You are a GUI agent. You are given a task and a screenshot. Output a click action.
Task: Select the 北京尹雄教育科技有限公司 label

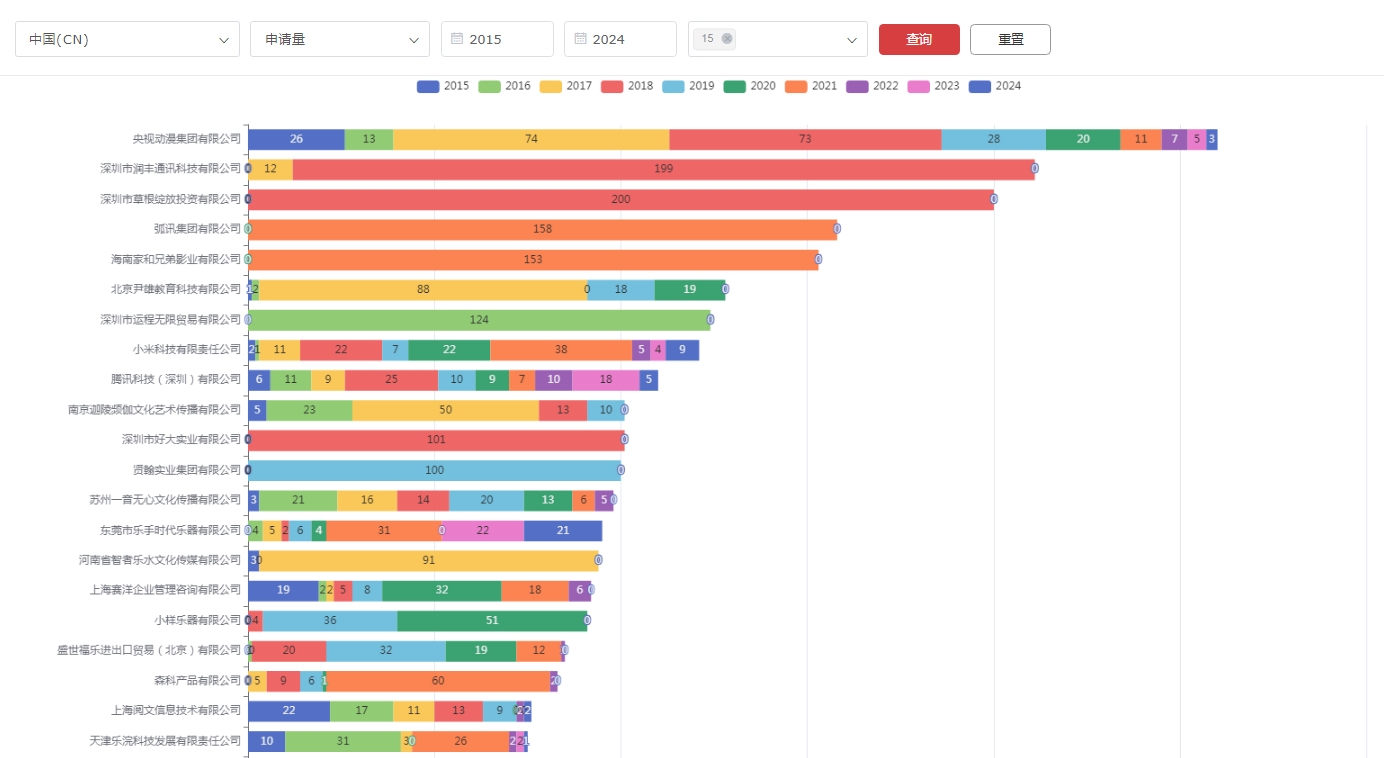point(176,289)
